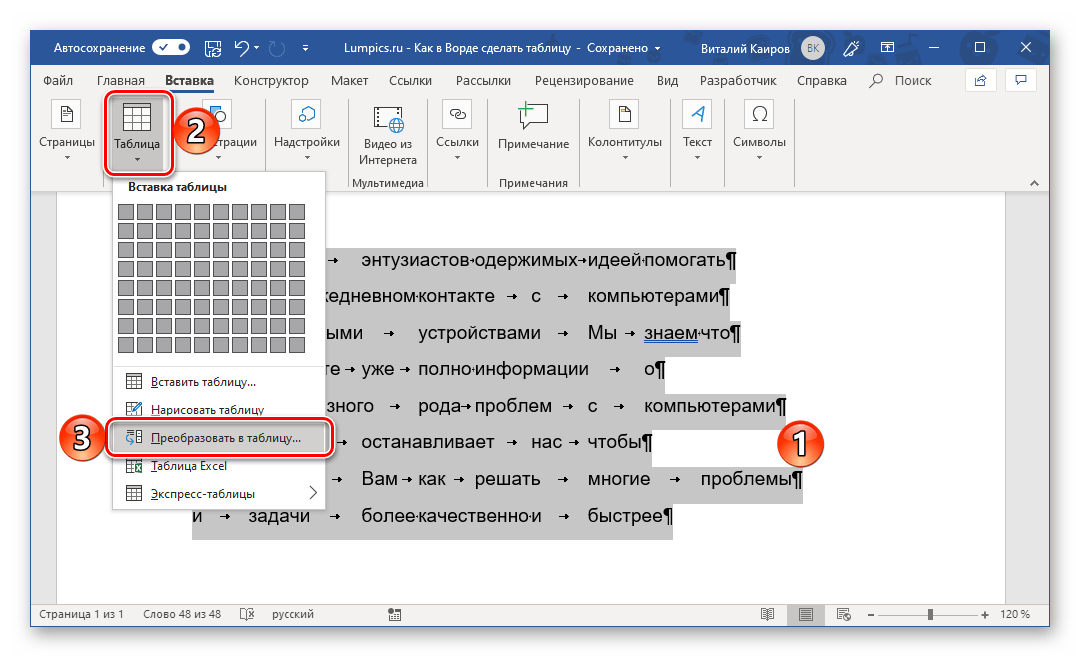The height and width of the screenshot is (657, 1080).
Task: Switch to the Главная tab
Action: (x=121, y=81)
